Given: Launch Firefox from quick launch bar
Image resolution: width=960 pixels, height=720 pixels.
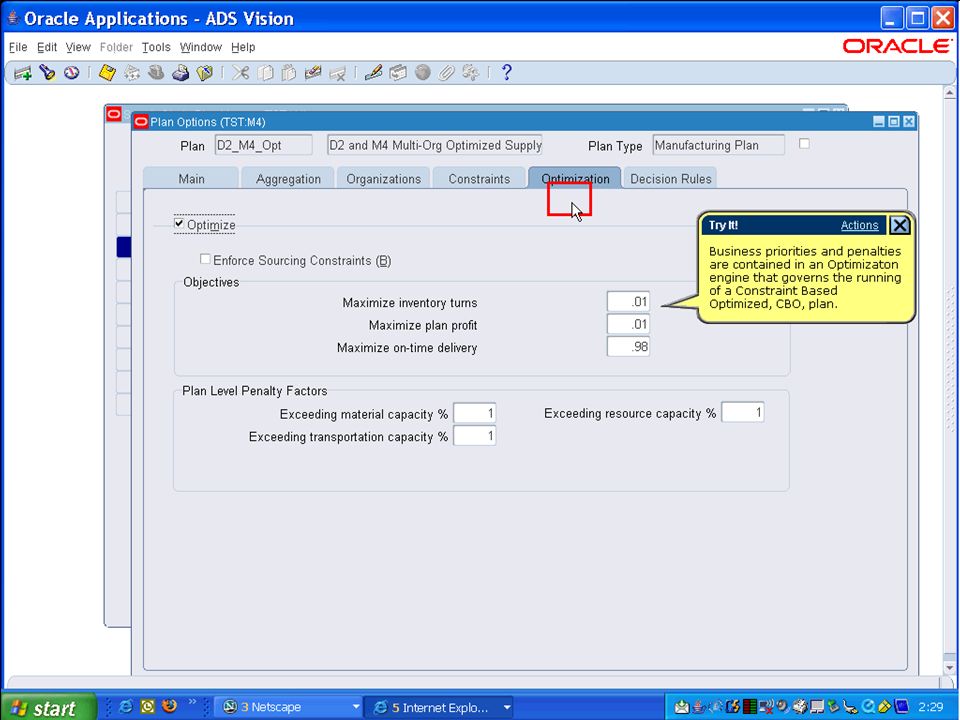Looking at the screenshot, I should click(x=170, y=707).
